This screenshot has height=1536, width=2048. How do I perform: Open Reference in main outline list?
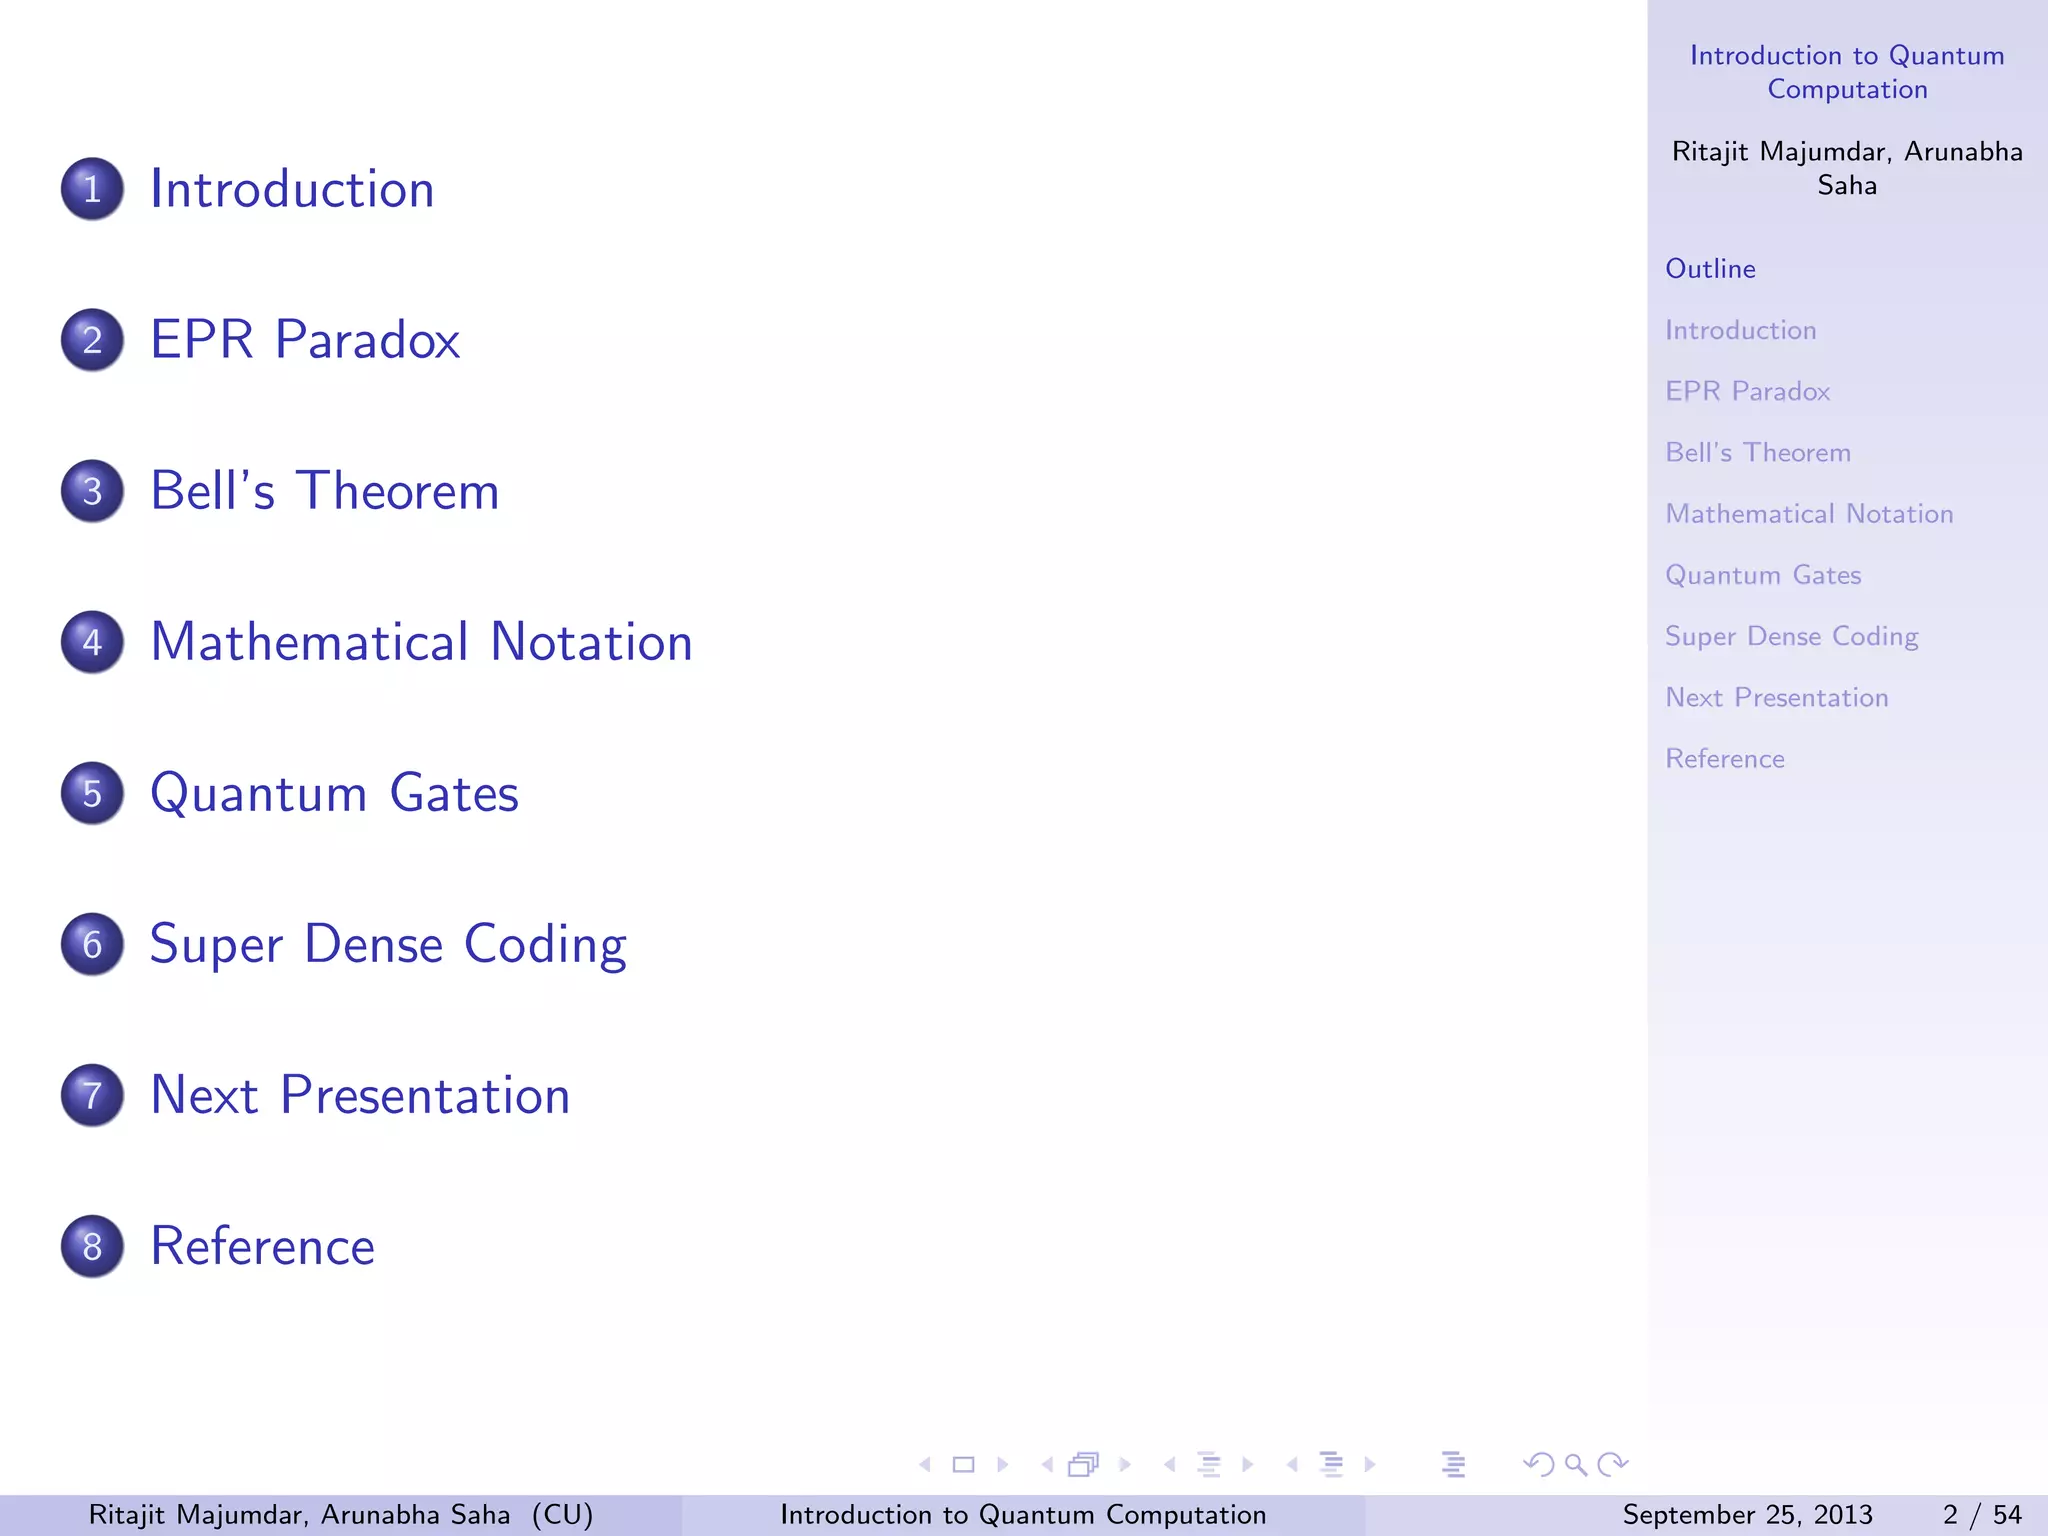262,1246
